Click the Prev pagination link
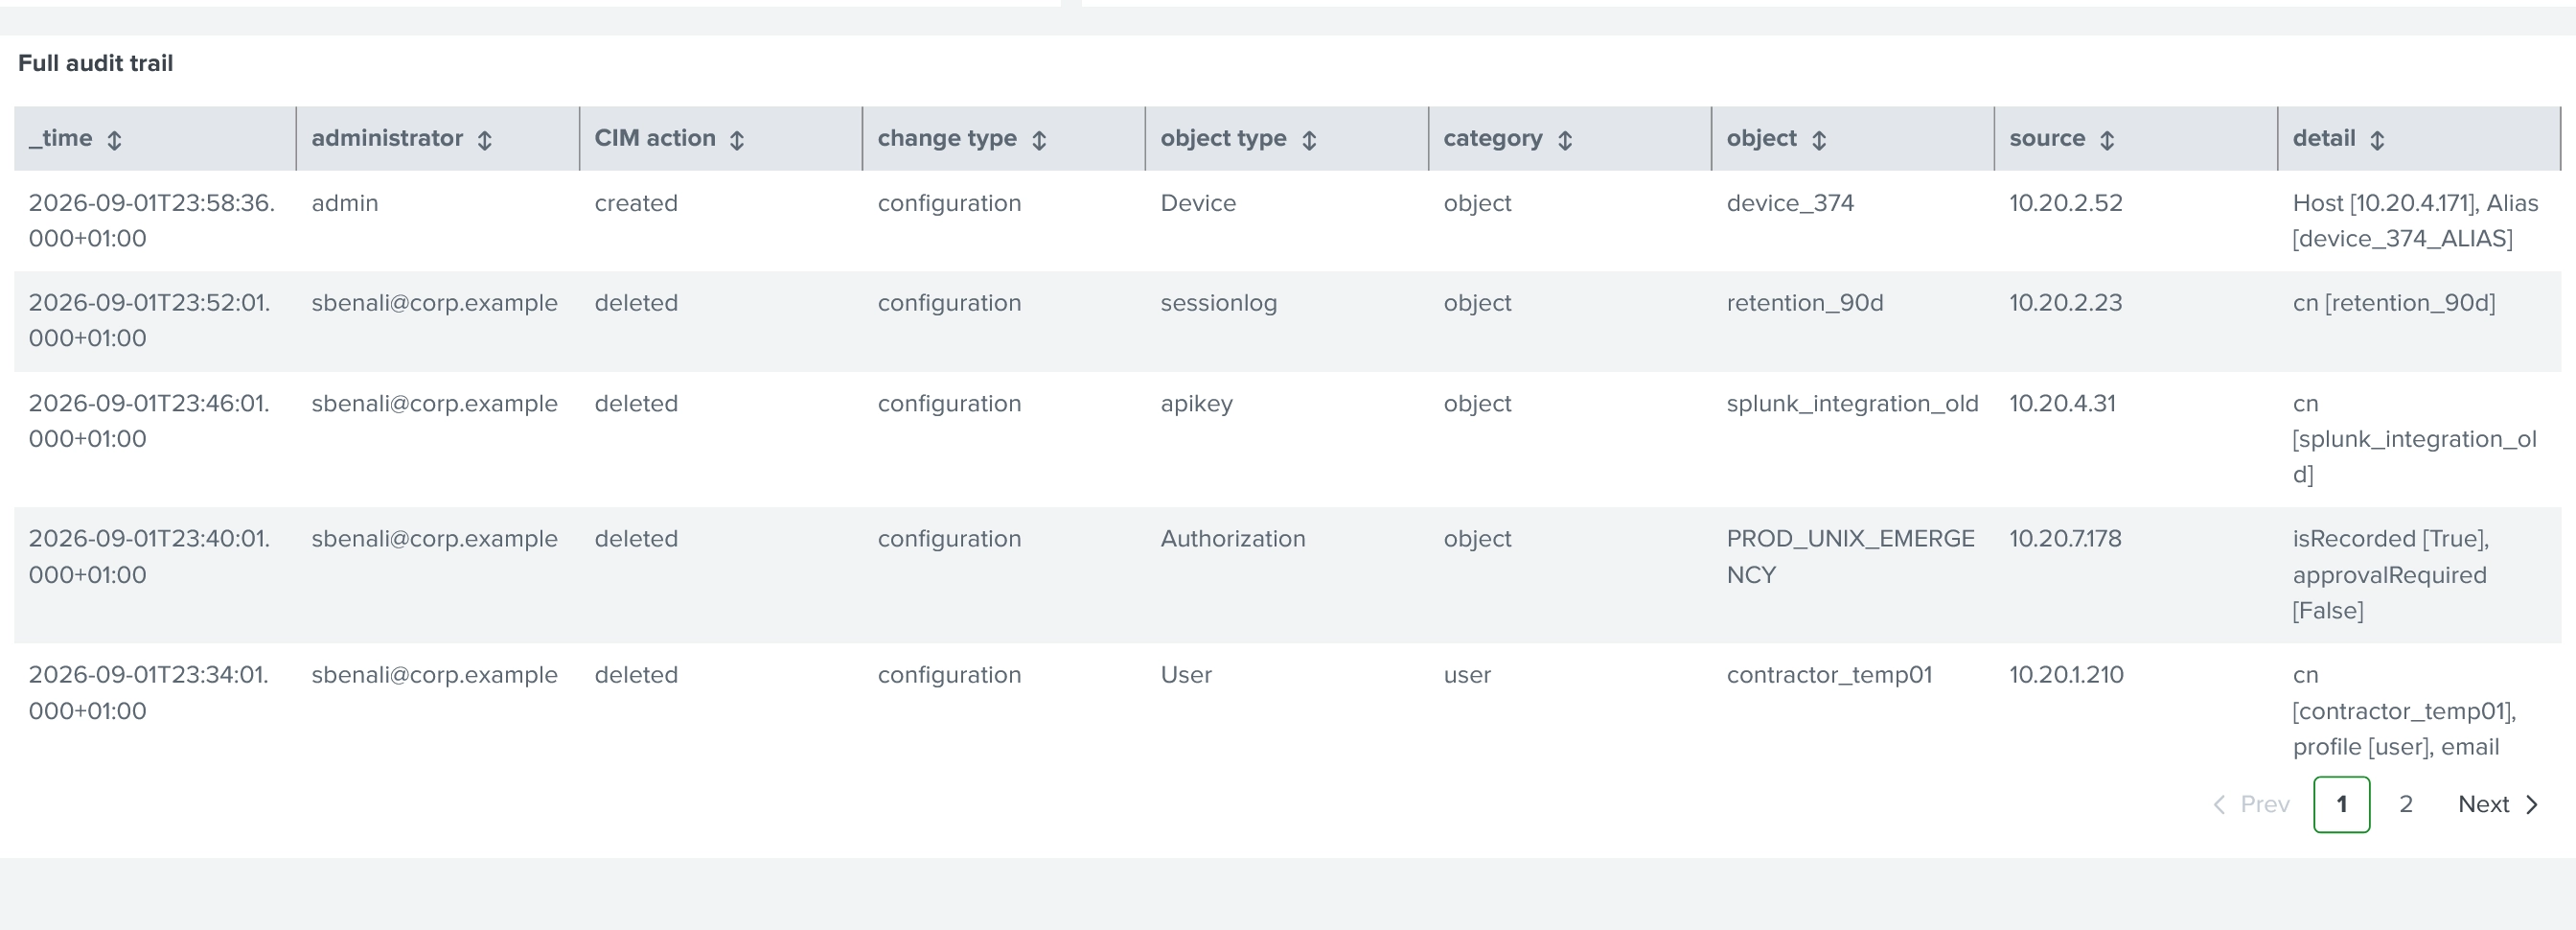 coord(2251,804)
